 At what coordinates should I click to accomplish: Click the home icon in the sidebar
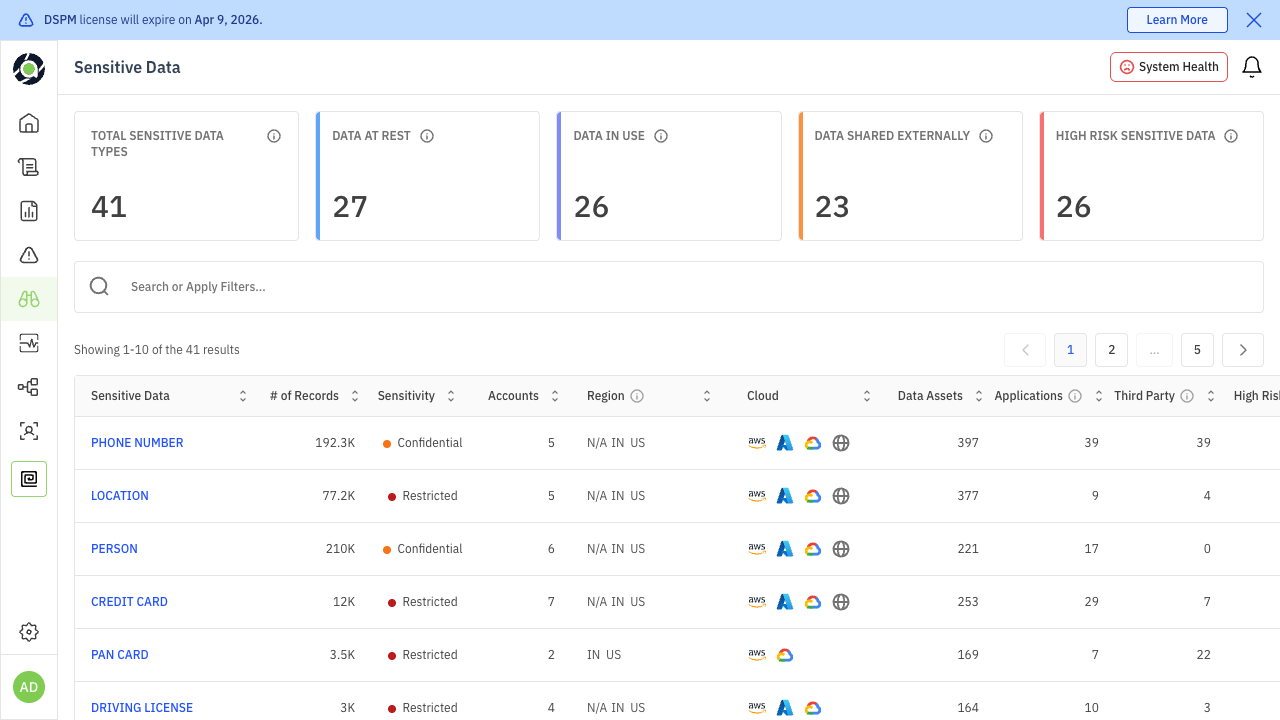[x=29, y=123]
